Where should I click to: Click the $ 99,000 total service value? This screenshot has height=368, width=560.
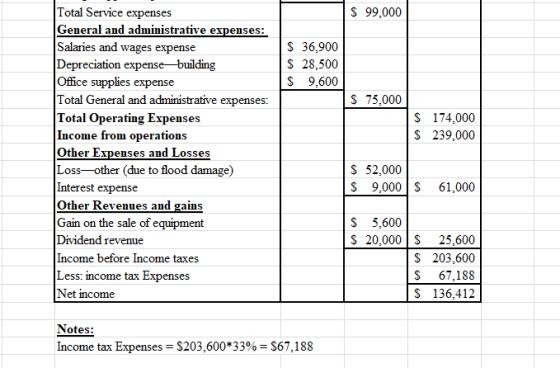[x=376, y=13]
